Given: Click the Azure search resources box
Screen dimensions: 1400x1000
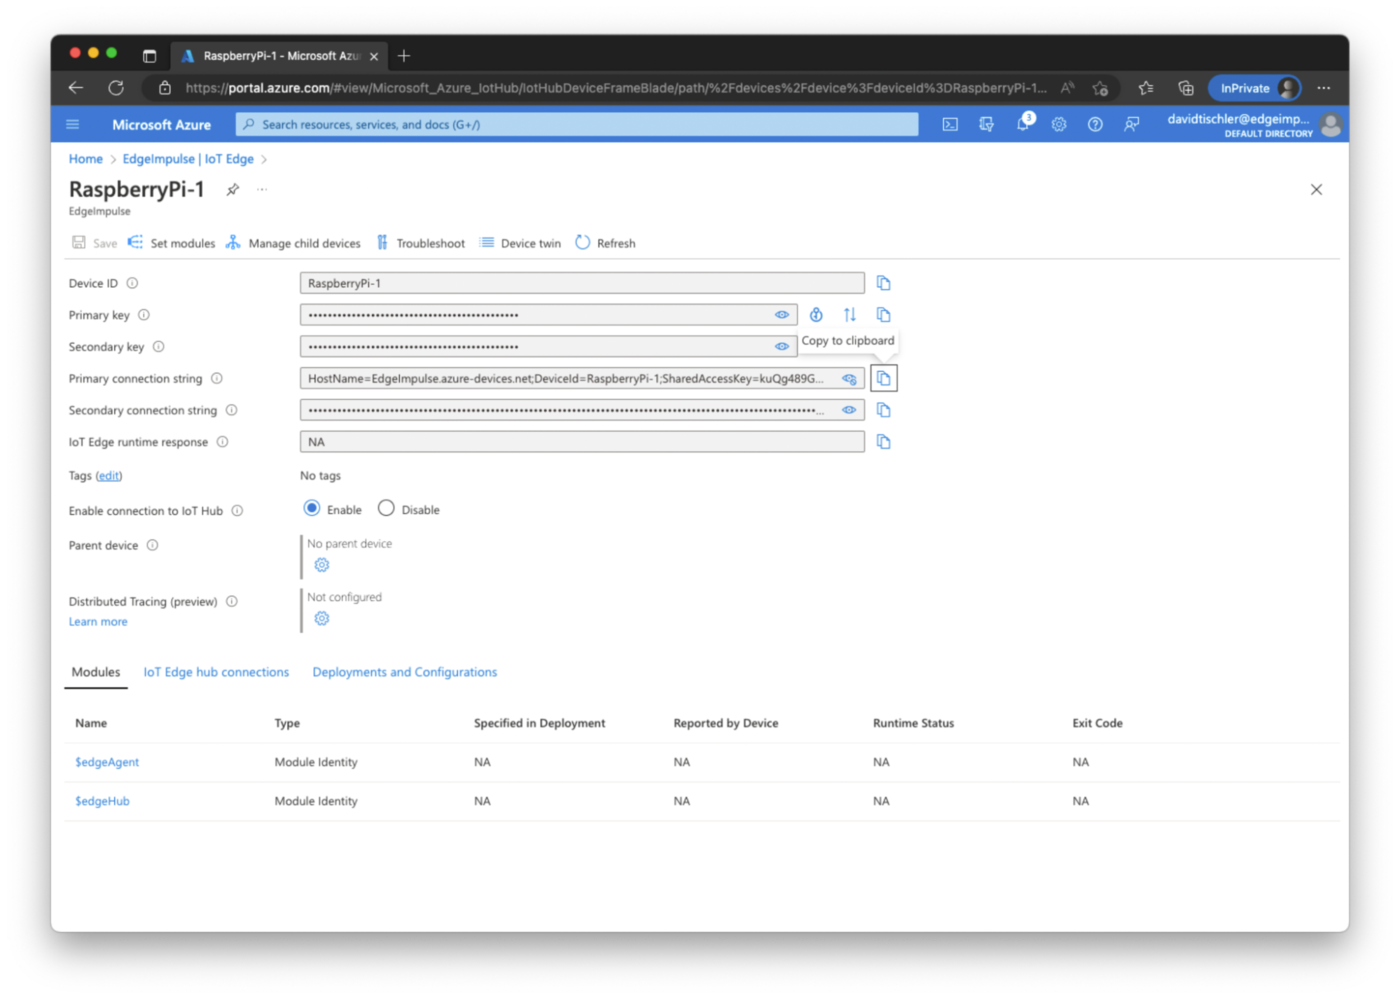Looking at the screenshot, I should 577,124.
